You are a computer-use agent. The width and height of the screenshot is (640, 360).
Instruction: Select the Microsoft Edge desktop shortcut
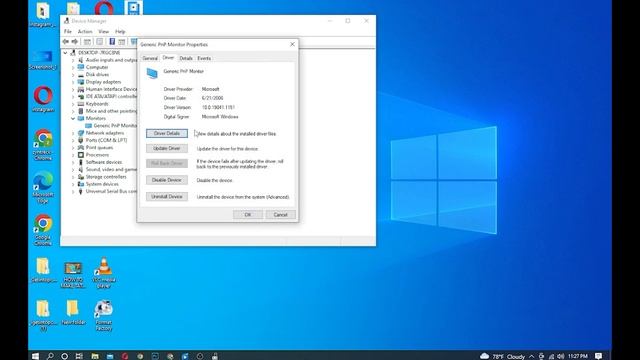click(x=43, y=187)
